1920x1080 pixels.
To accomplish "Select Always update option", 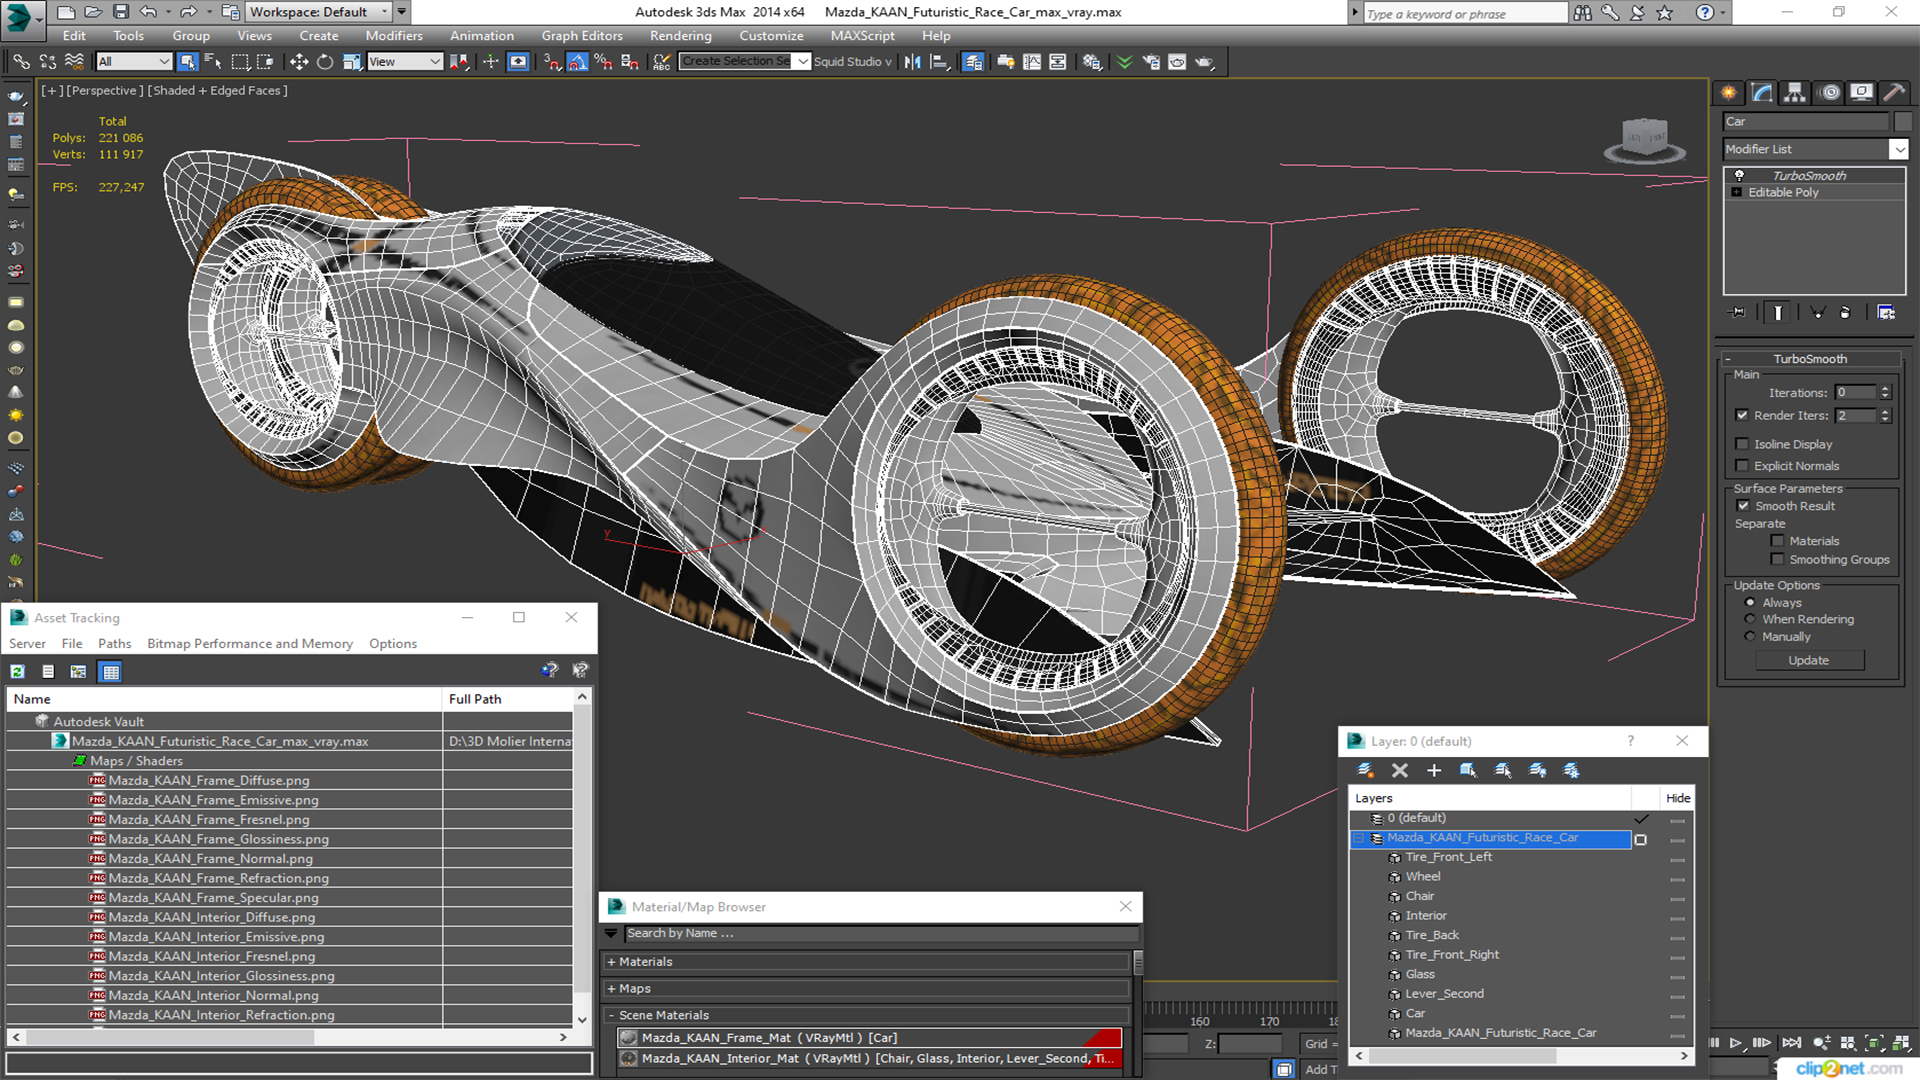I will click(x=1750, y=603).
